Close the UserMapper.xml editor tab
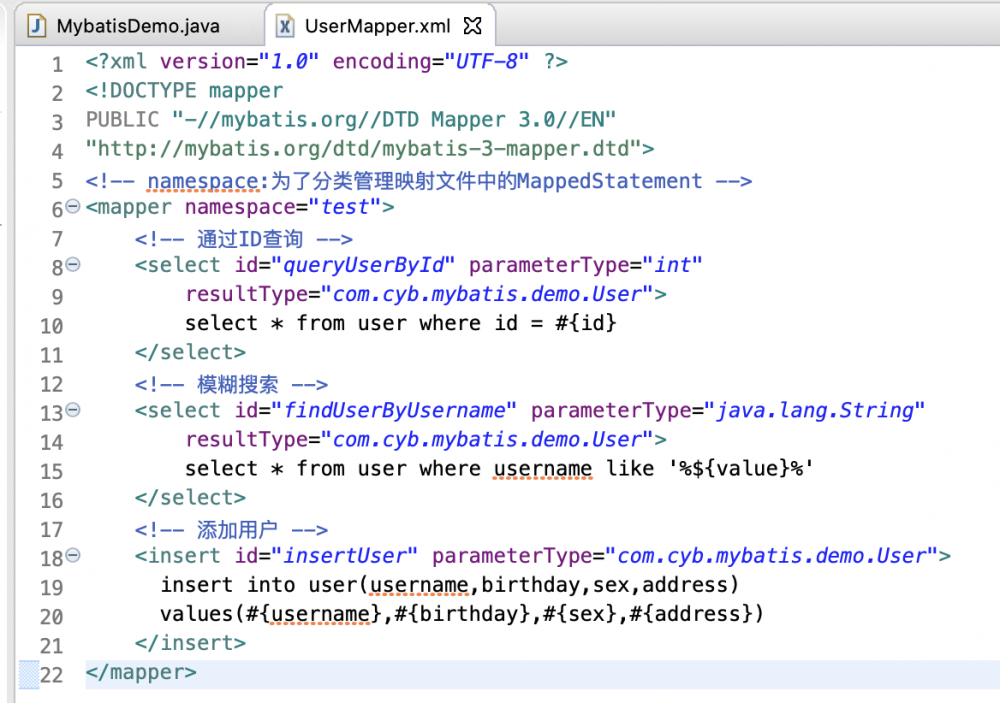 473,26
